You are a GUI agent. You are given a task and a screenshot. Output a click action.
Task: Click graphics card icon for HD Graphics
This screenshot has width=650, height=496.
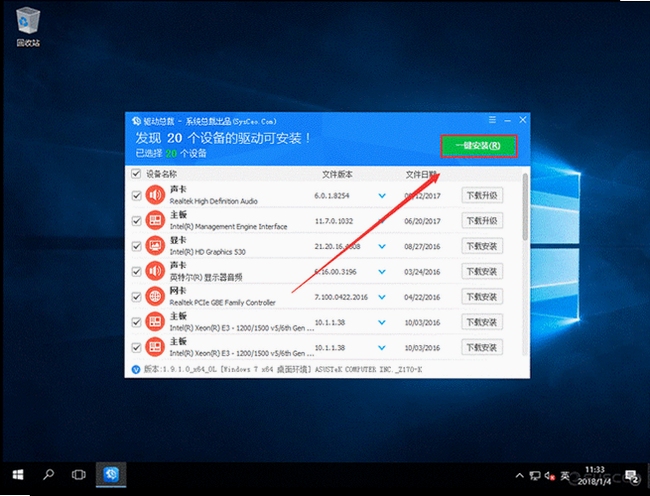click(155, 246)
